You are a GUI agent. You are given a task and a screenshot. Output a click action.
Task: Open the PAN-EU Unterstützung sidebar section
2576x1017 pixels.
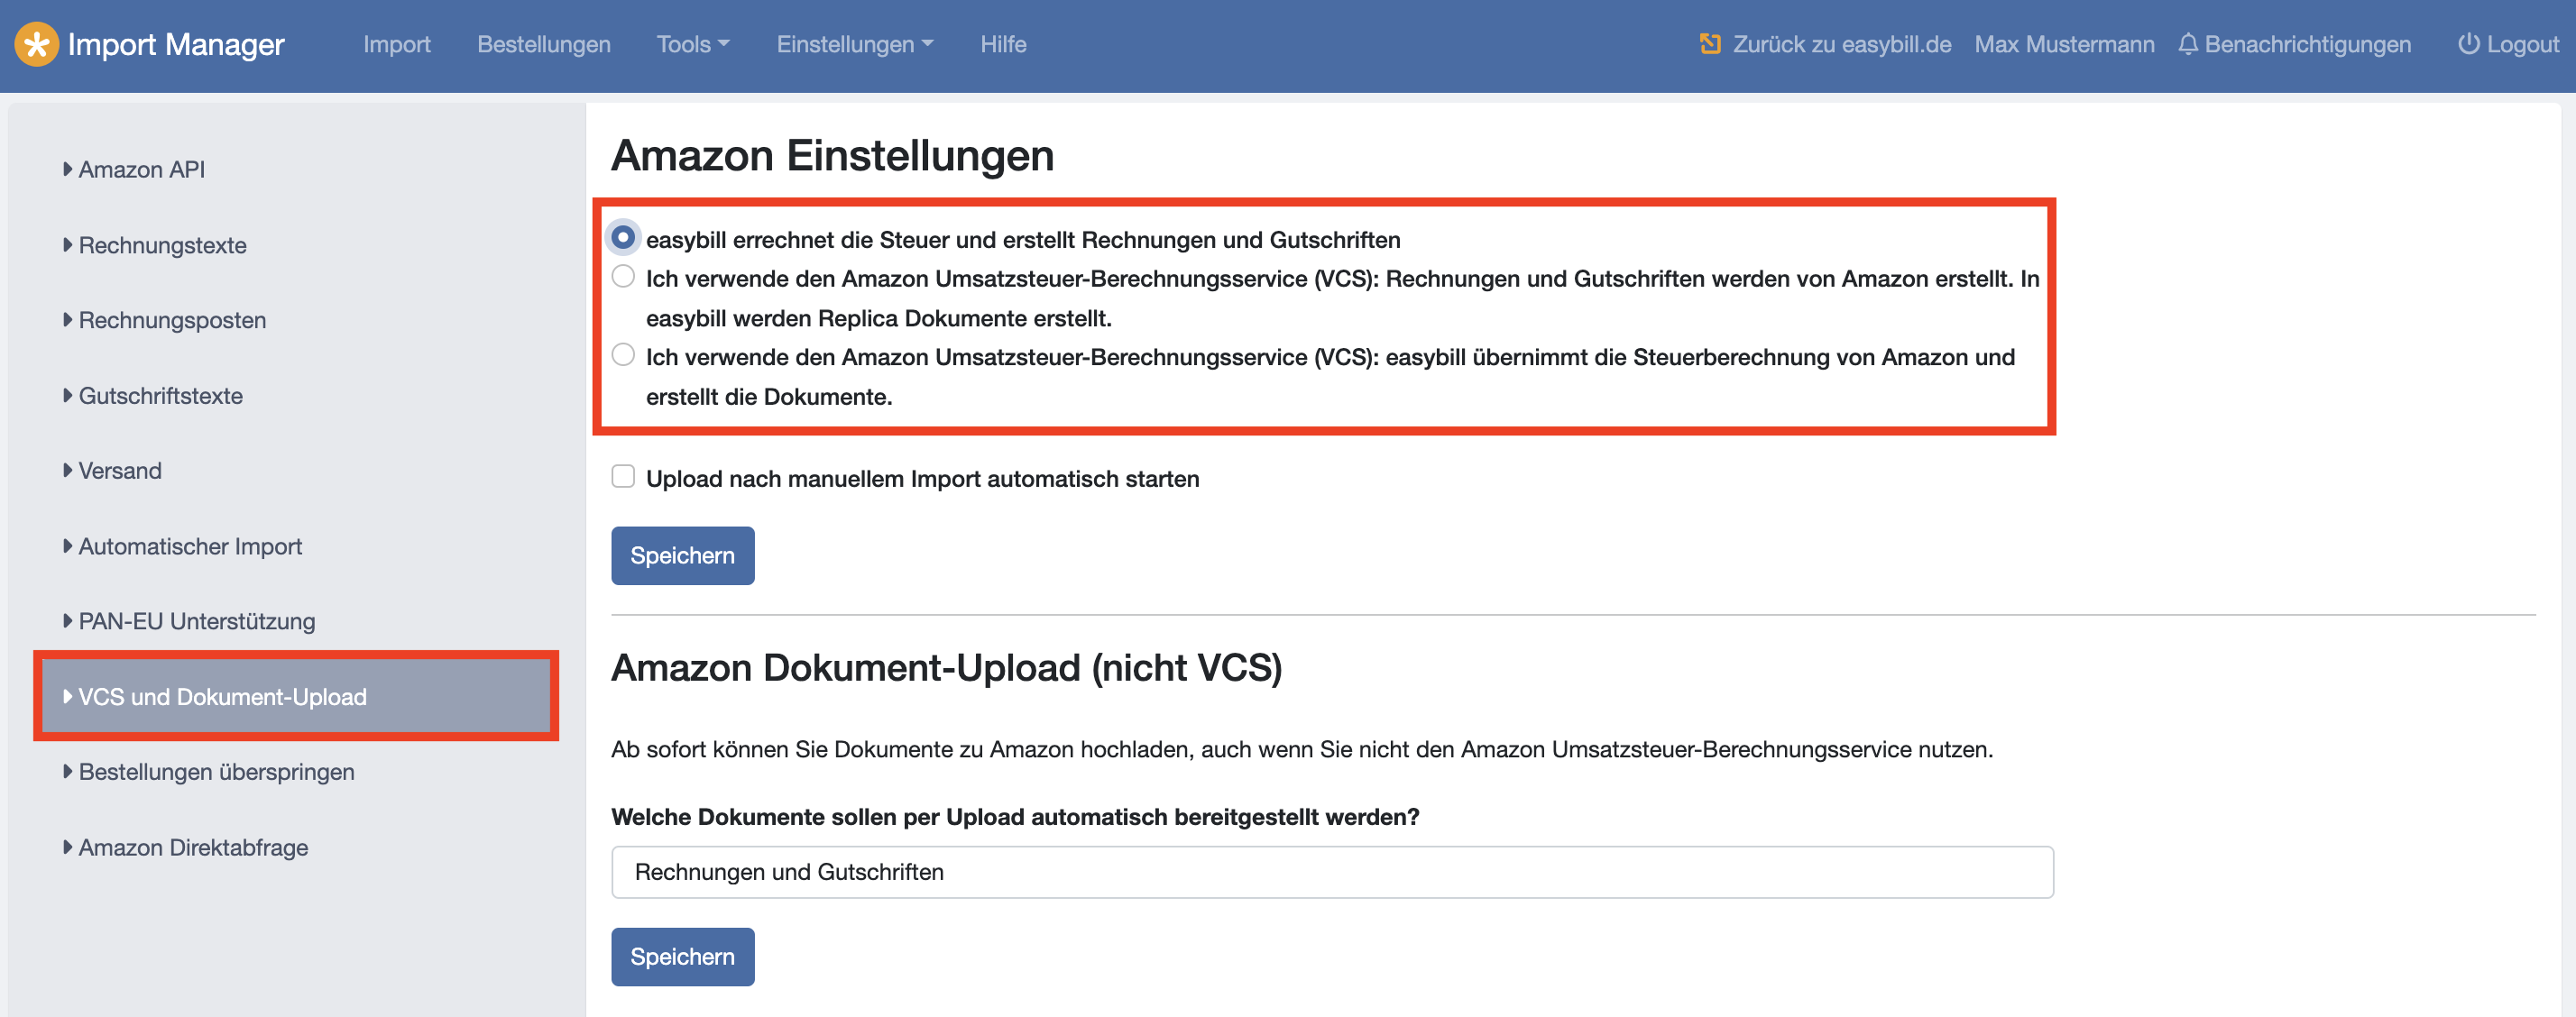click(196, 621)
